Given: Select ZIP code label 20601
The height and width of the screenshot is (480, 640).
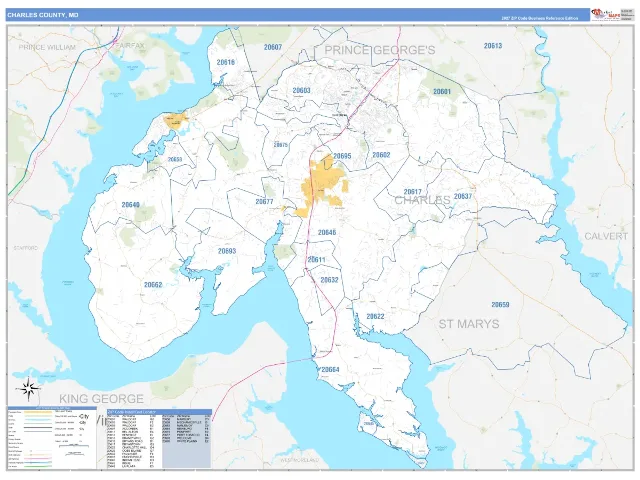Looking at the screenshot, I should pyautogui.click(x=442, y=92).
